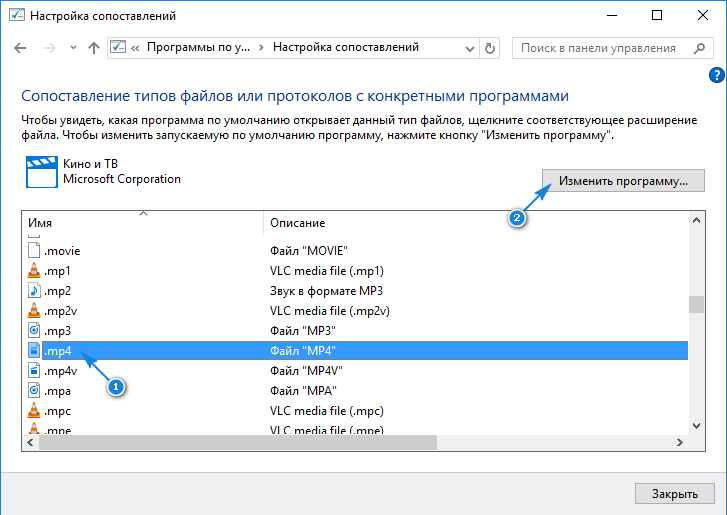727x515 pixels.
Task: Open the recent locations dropdown chevron
Action: pos(72,48)
